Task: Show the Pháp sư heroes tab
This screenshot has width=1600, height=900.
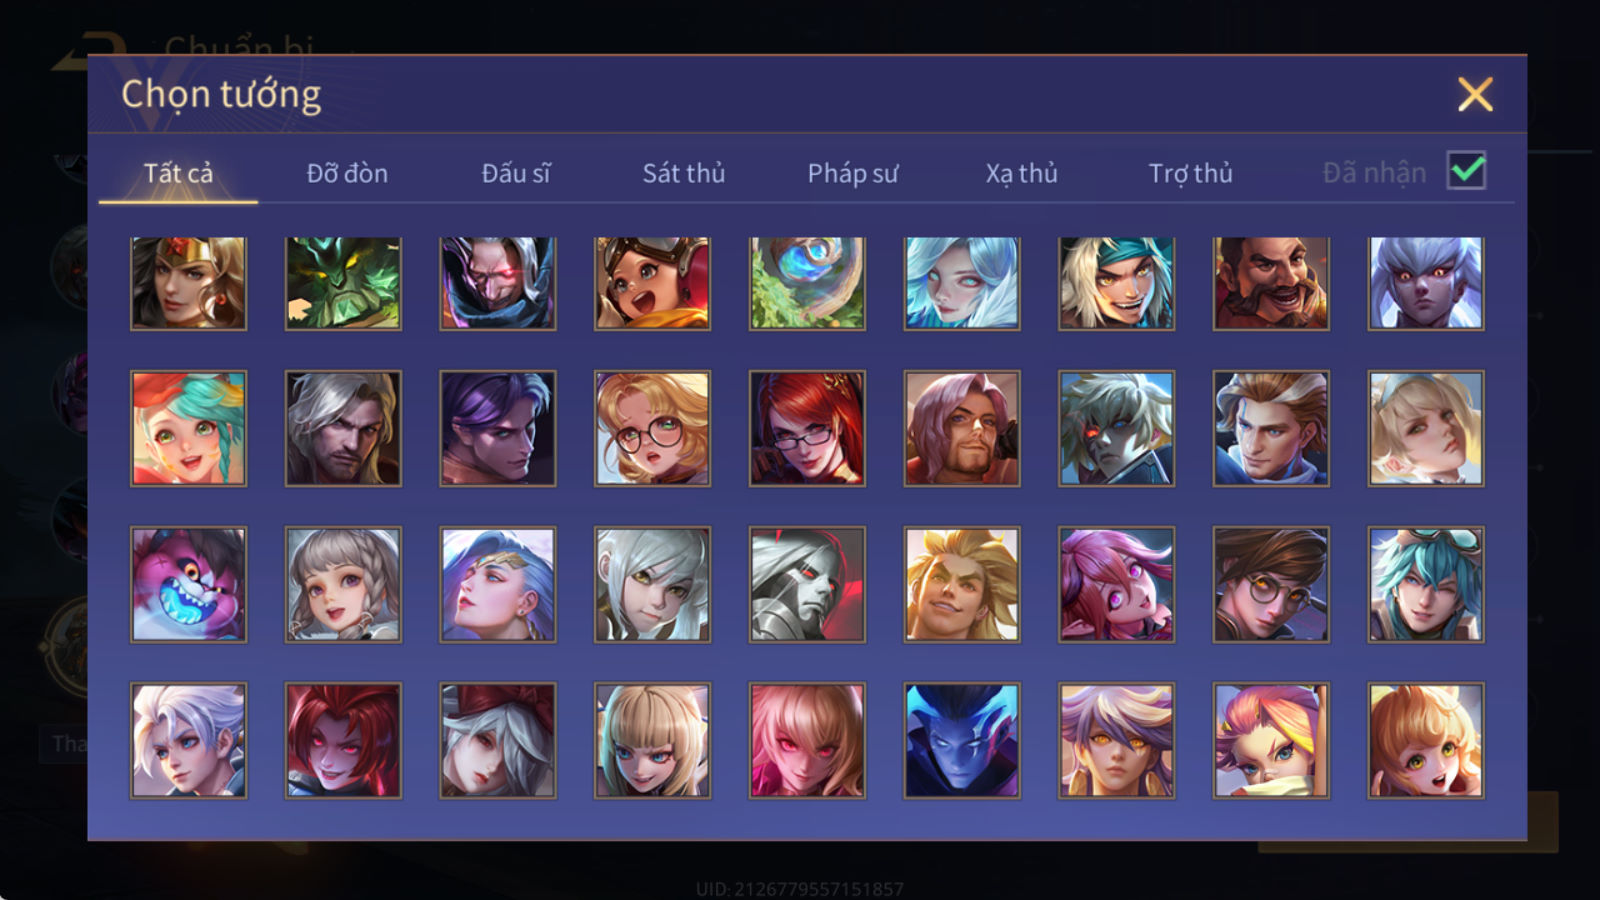Action: coord(853,174)
